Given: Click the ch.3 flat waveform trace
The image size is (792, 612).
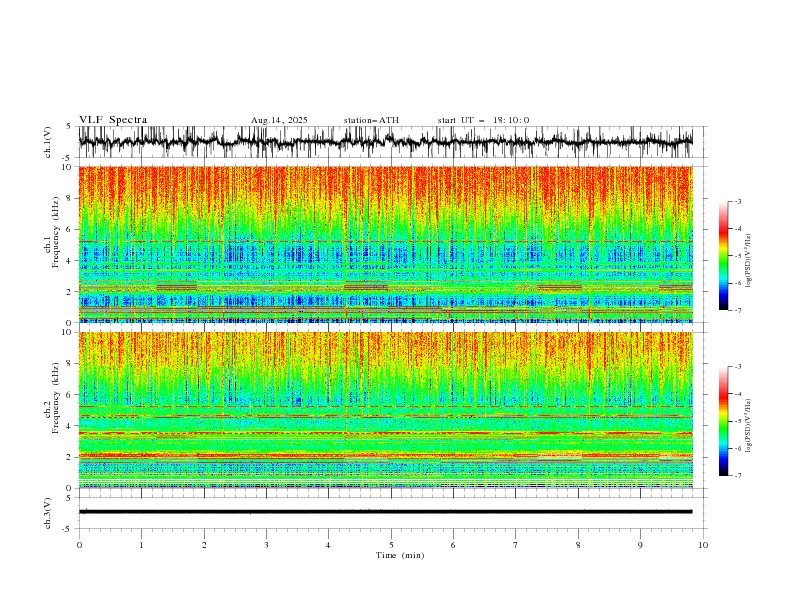Looking at the screenshot, I should pyautogui.click(x=386, y=512).
